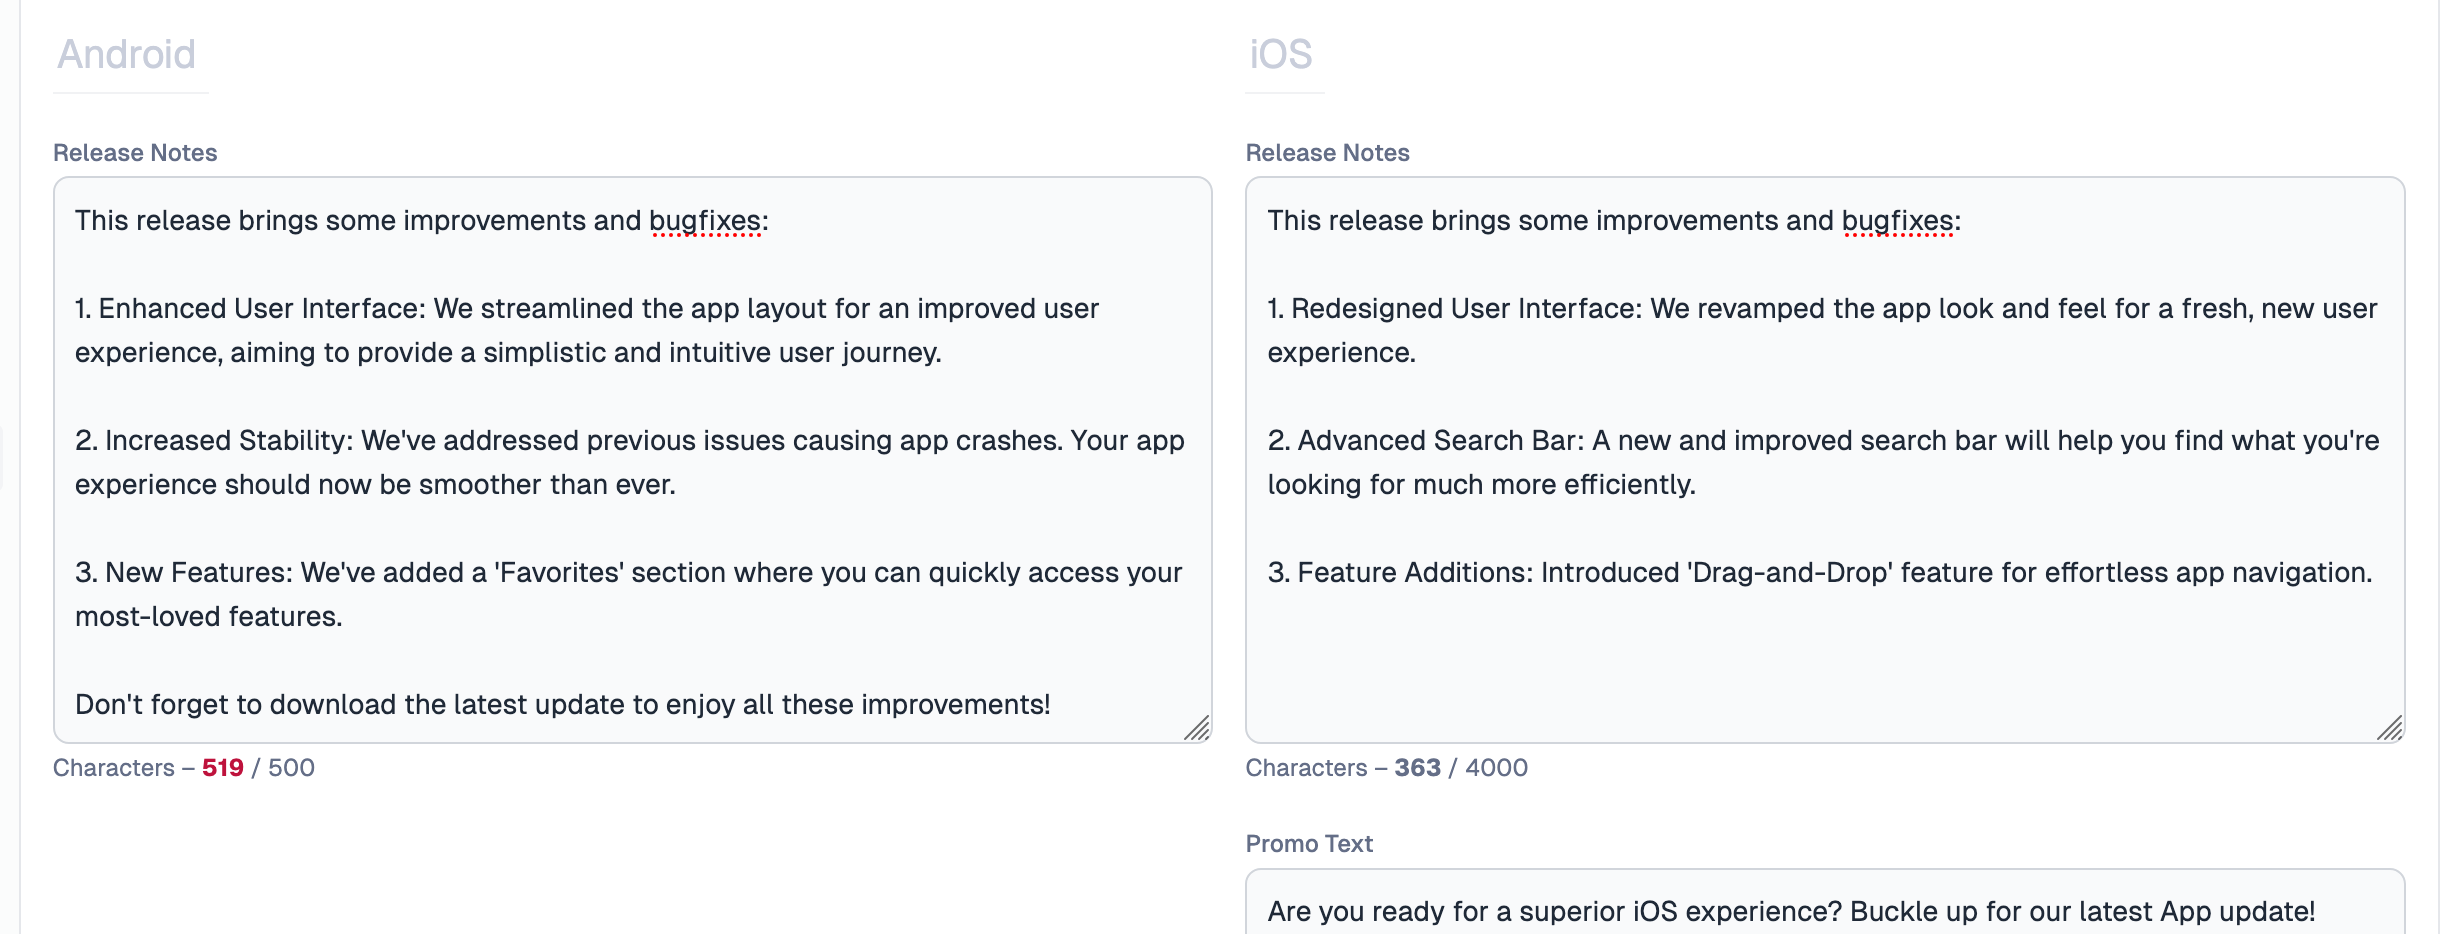Place cursor in 'Redesigned User Interface' line
The image size is (2440, 934).
click(1822, 330)
